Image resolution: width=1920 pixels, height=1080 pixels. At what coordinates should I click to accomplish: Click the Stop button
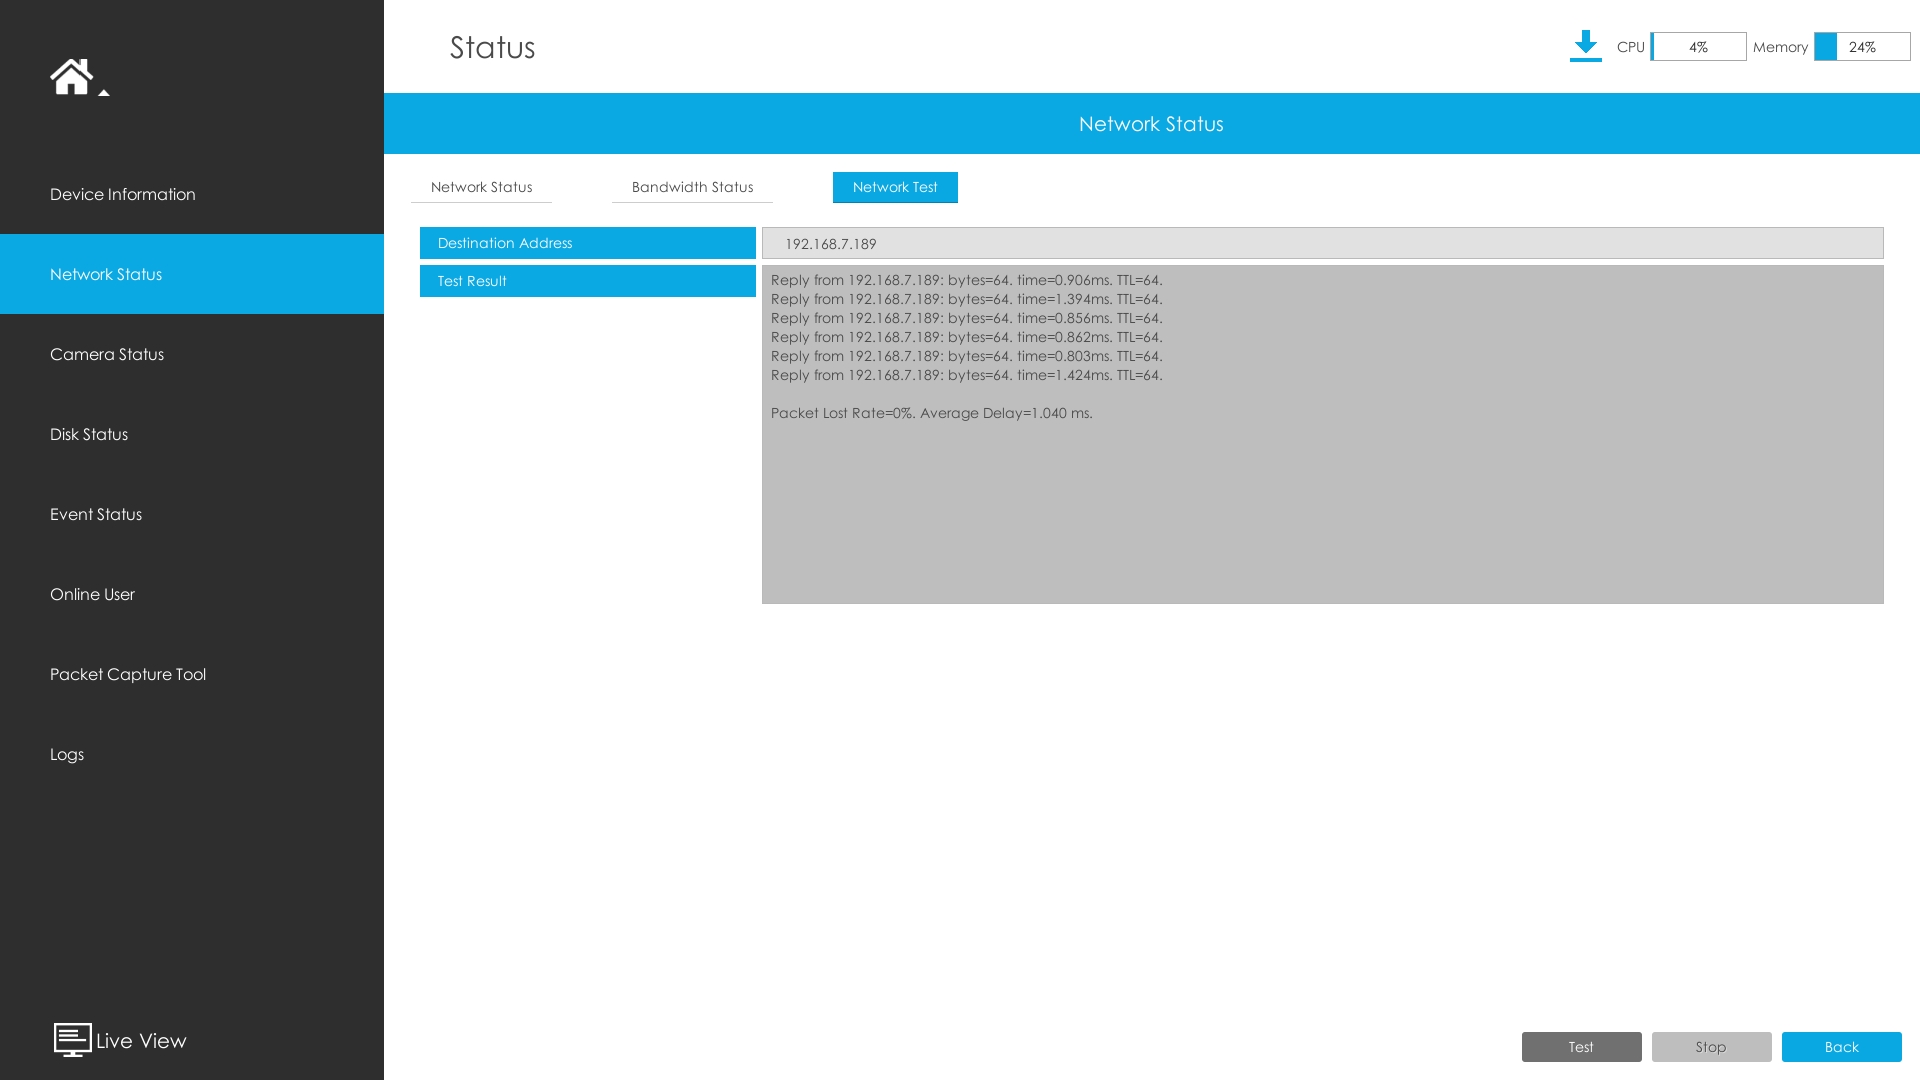1711,1047
